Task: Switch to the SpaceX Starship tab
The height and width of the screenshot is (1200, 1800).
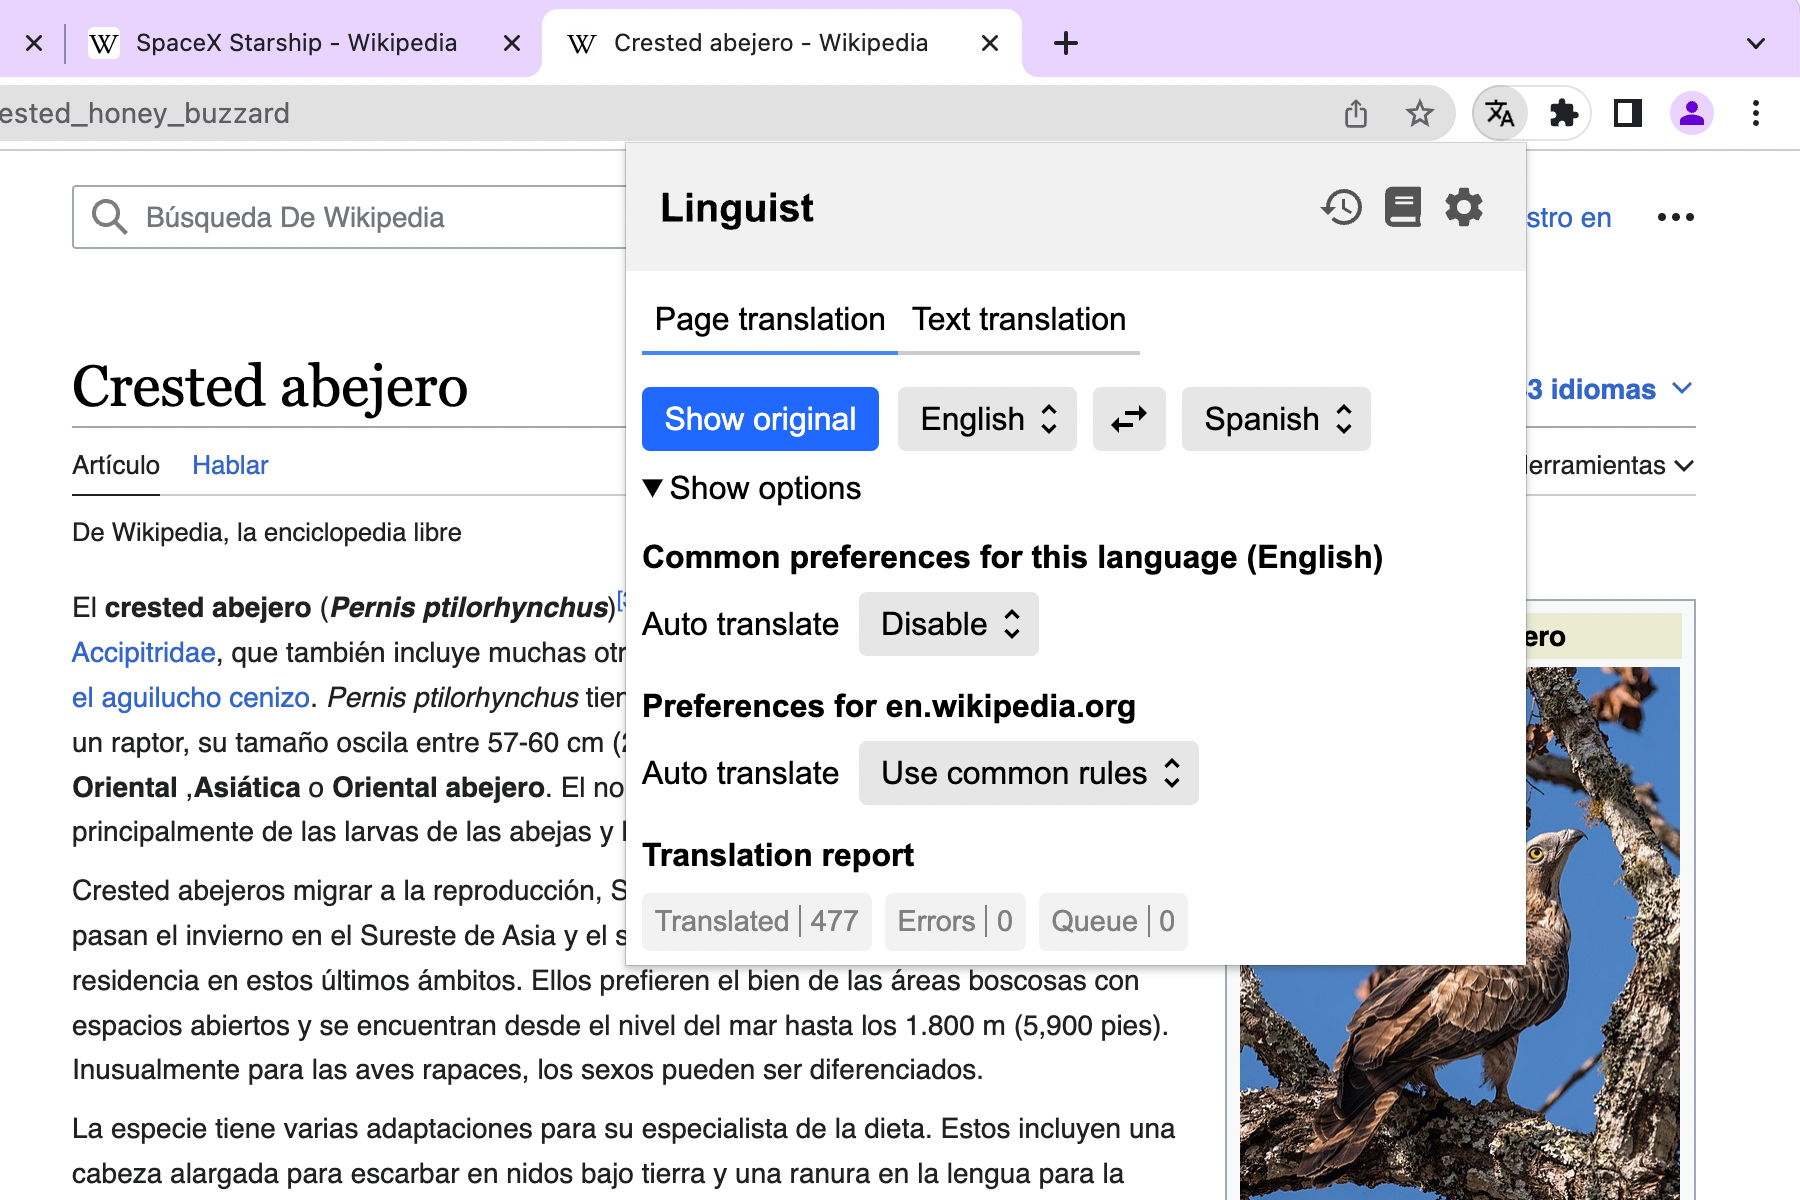Action: (297, 42)
